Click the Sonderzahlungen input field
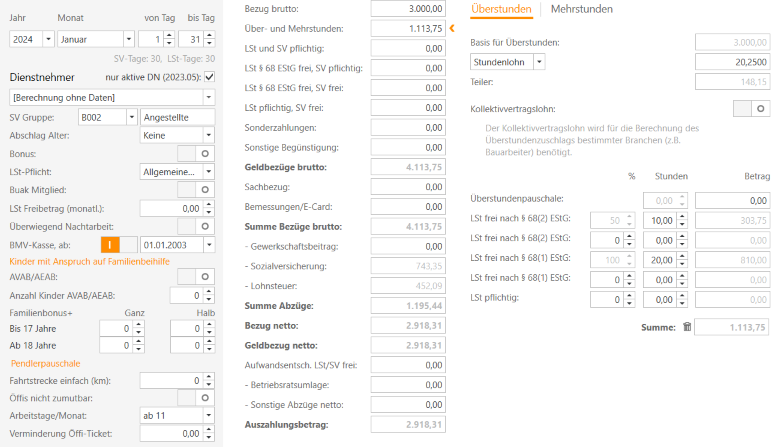Viewport: 774px width, 447px height. (x=407, y=128)
